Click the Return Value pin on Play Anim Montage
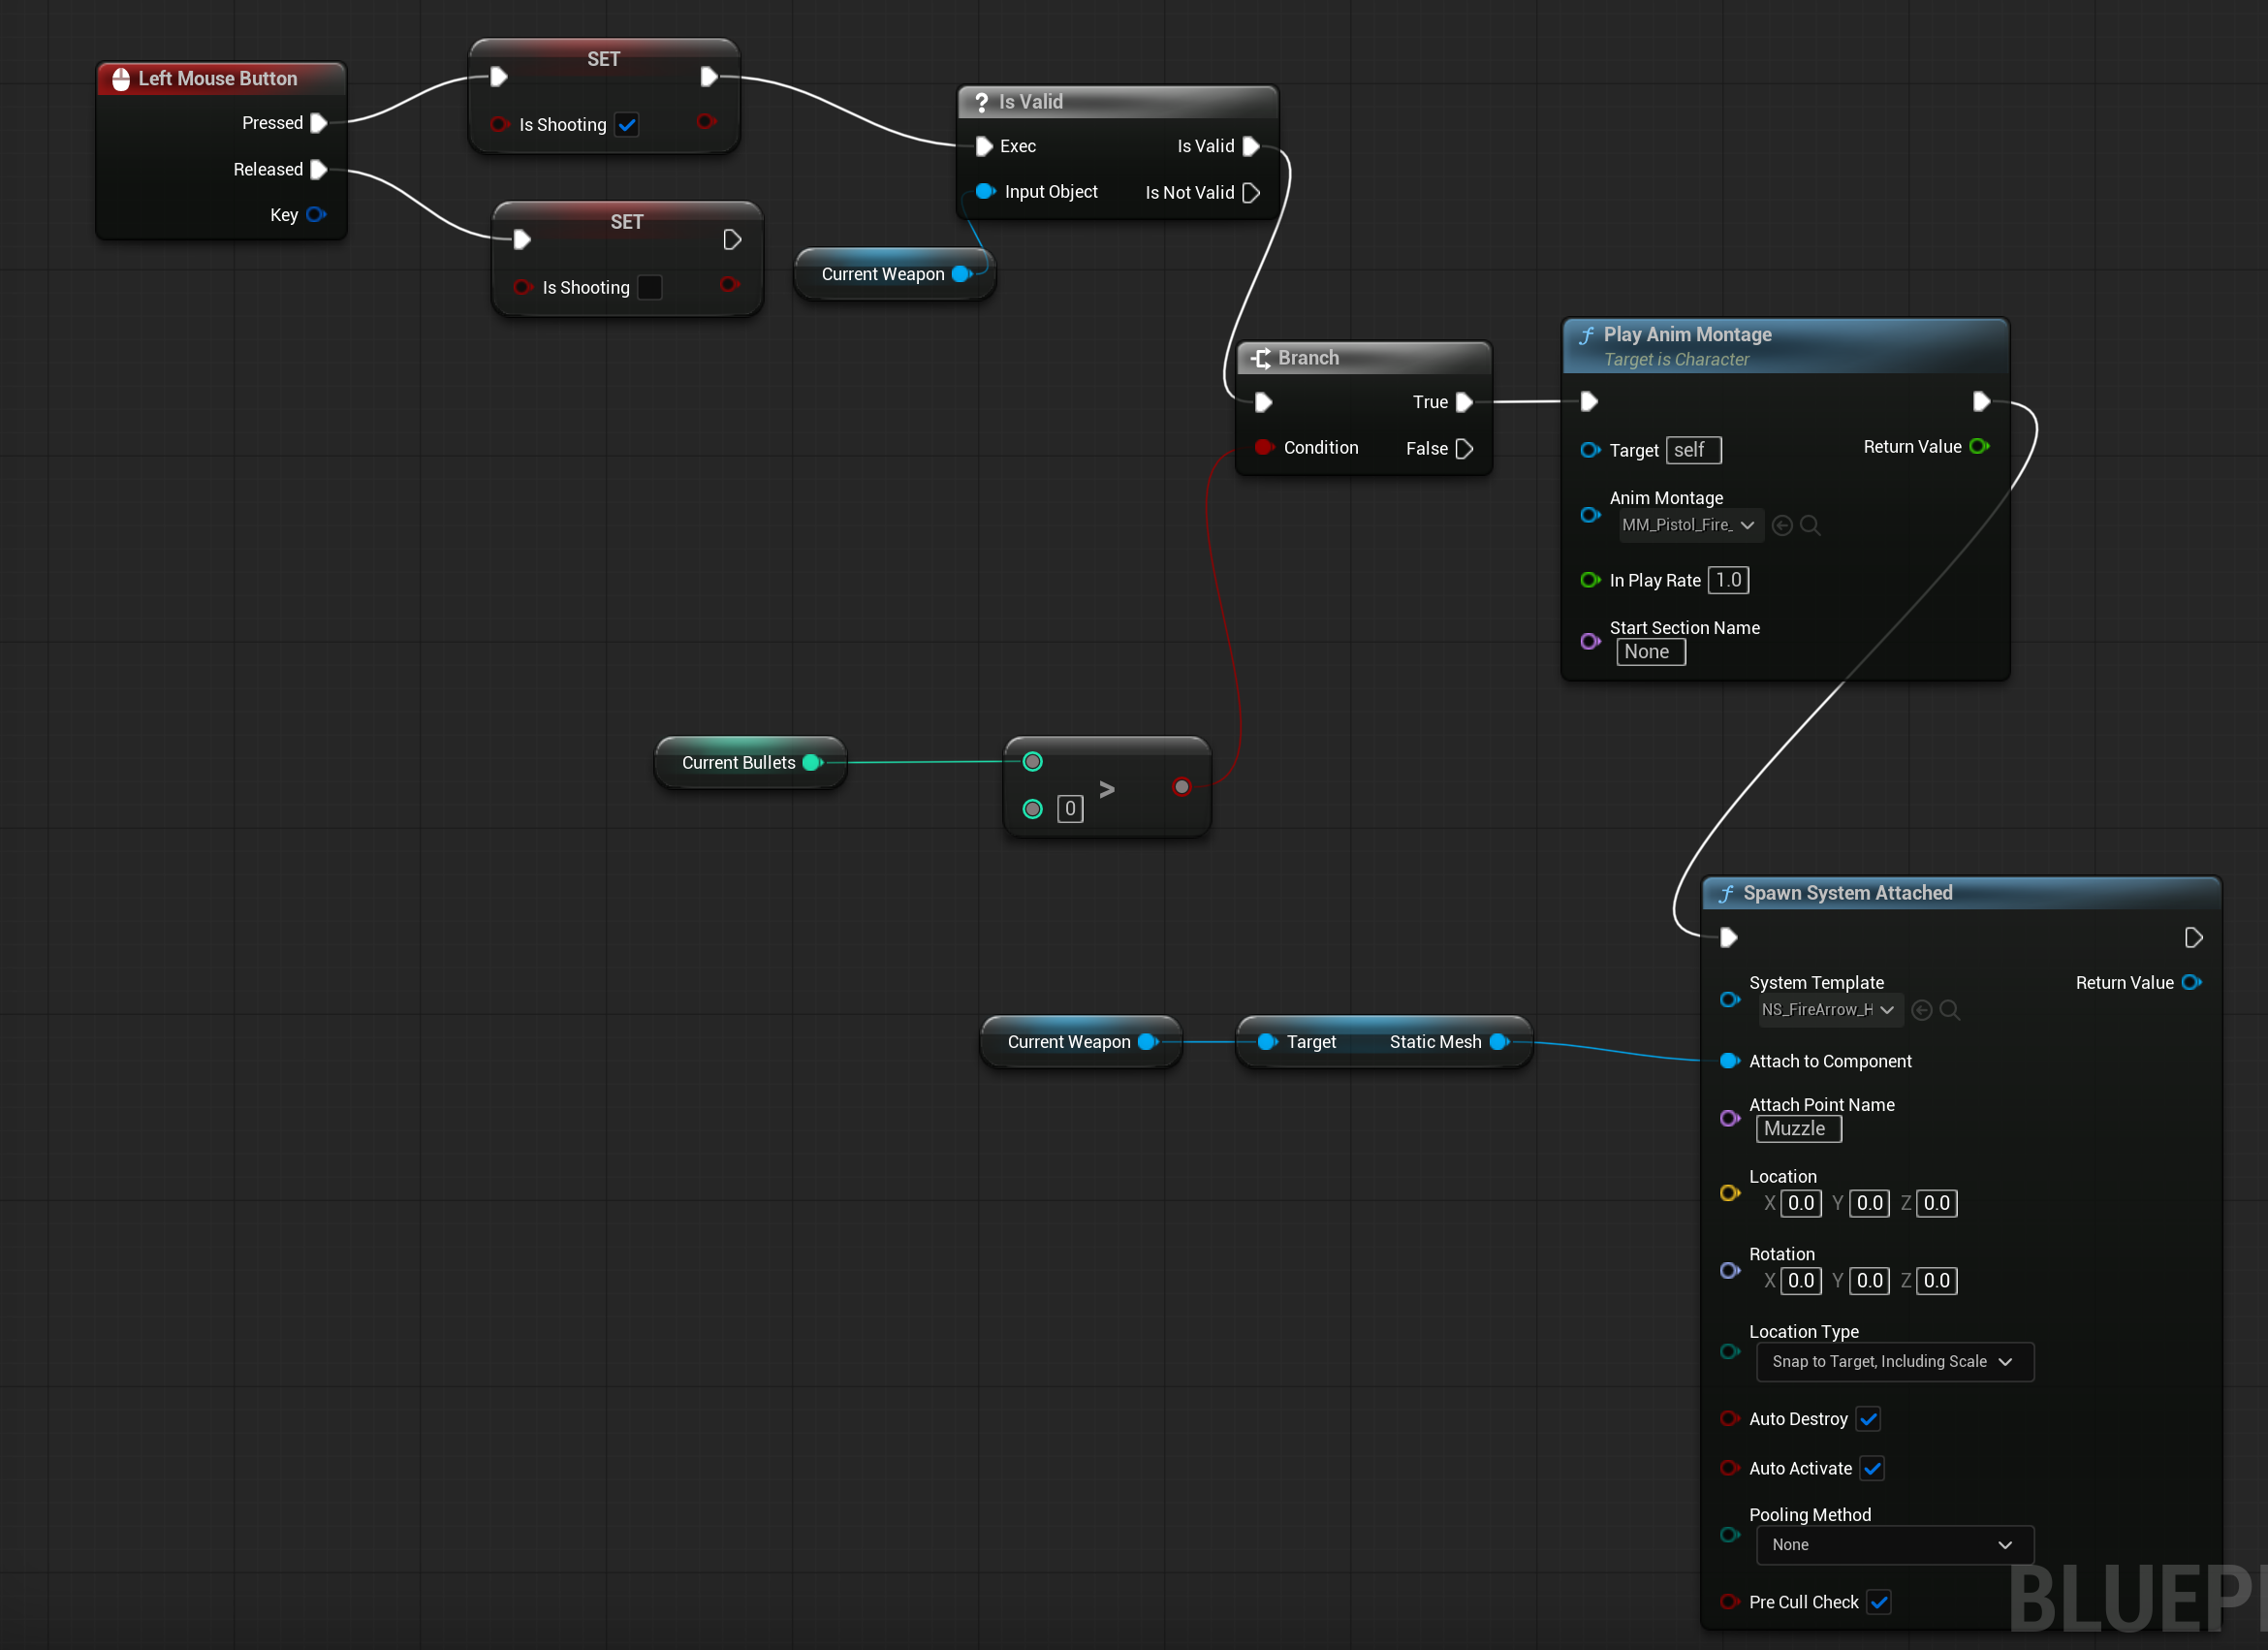Viewport: 2268px width, 1650px height. click(1979, 447)
